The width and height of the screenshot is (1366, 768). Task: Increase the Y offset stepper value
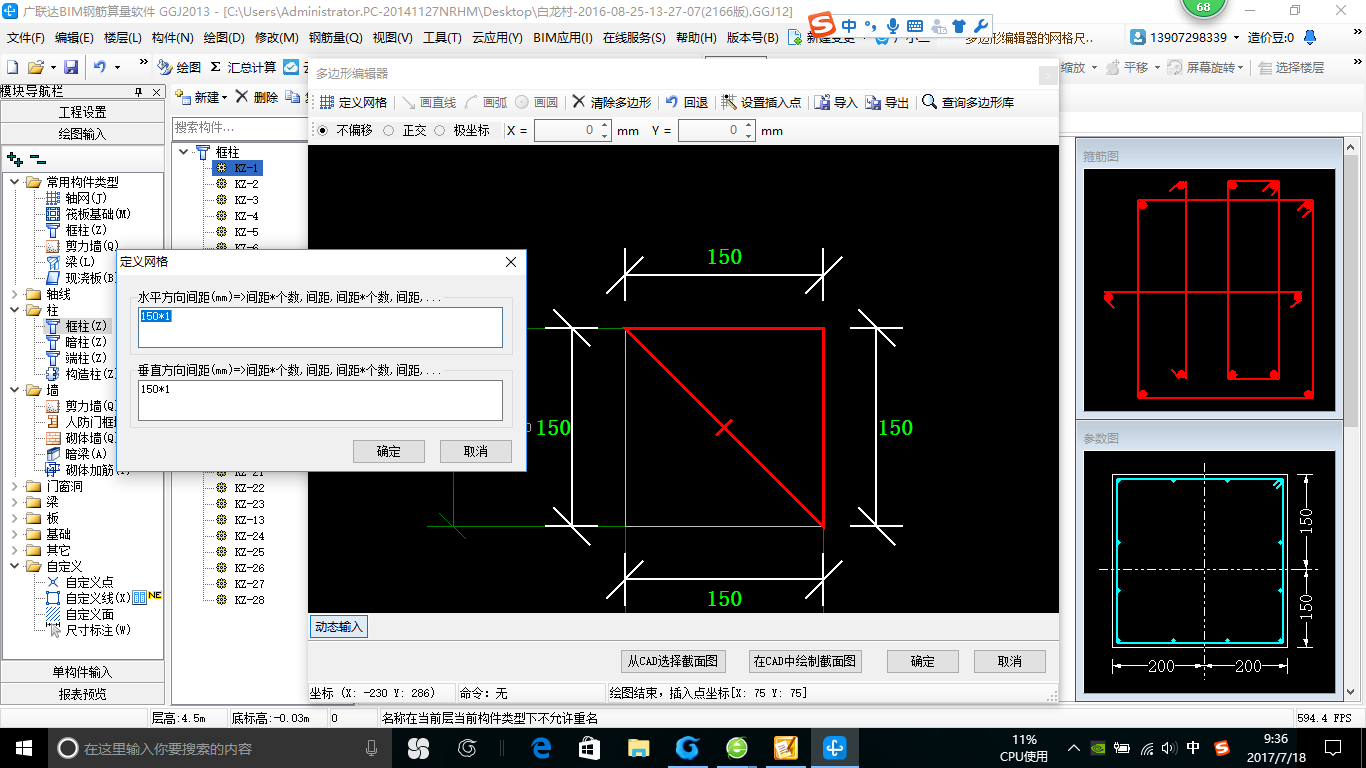click(748, 126)
